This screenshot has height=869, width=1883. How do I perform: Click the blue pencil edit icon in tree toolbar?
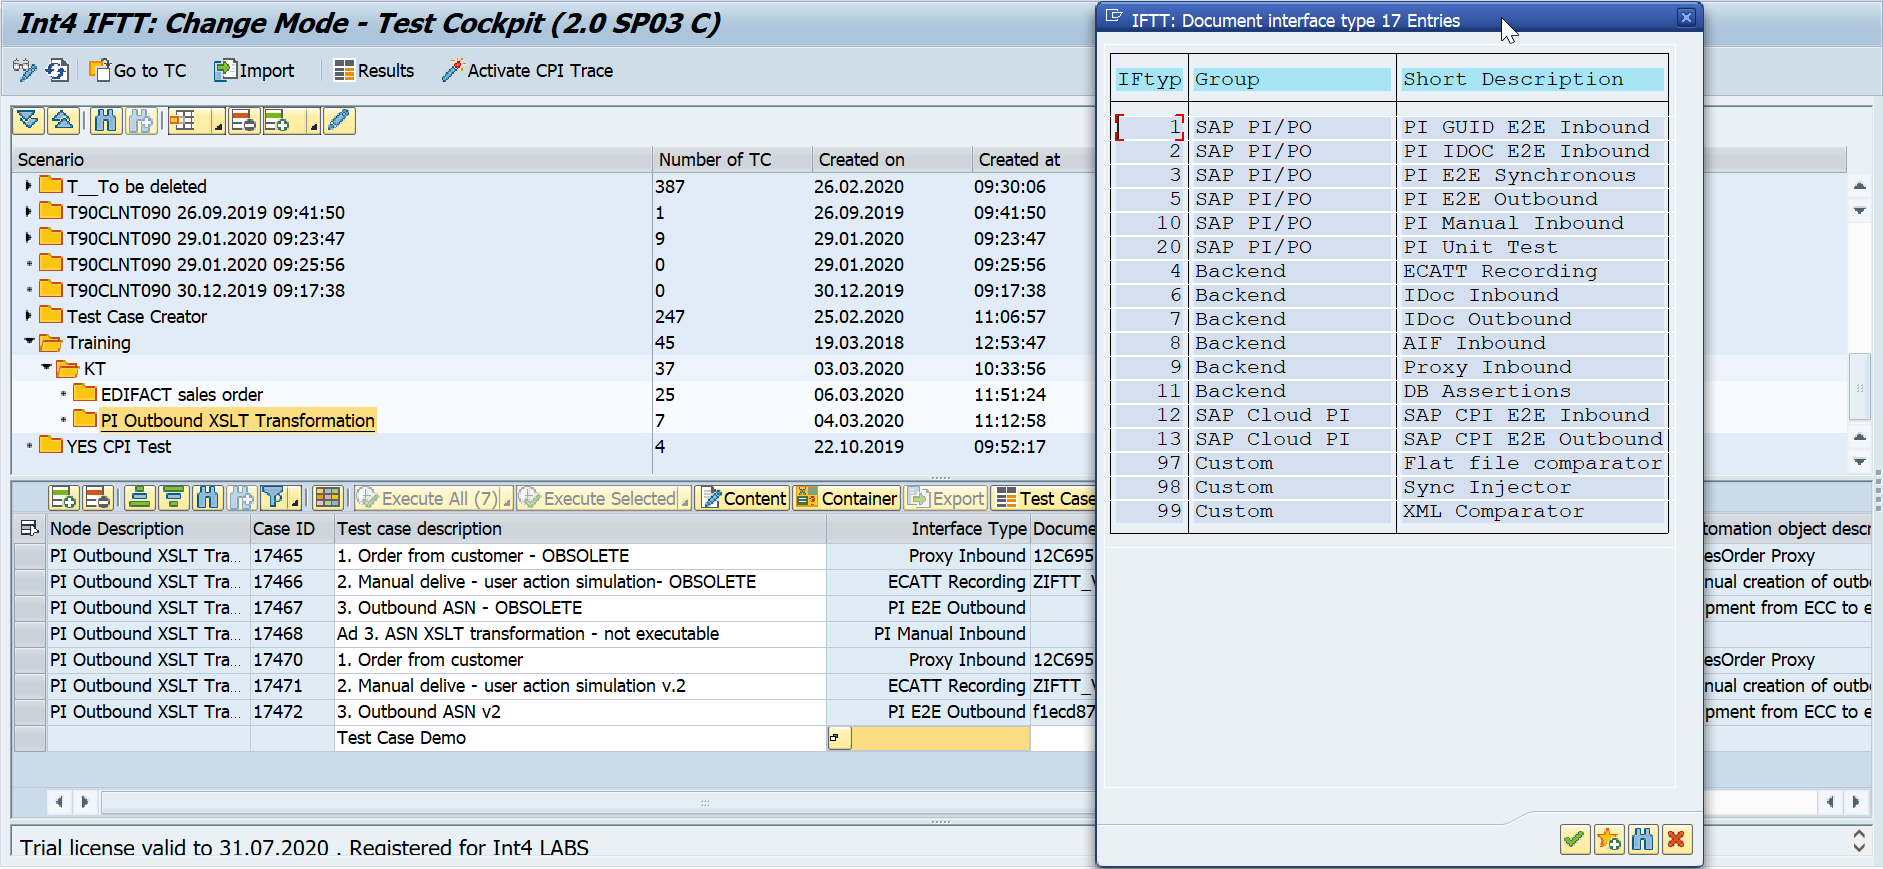339,121
